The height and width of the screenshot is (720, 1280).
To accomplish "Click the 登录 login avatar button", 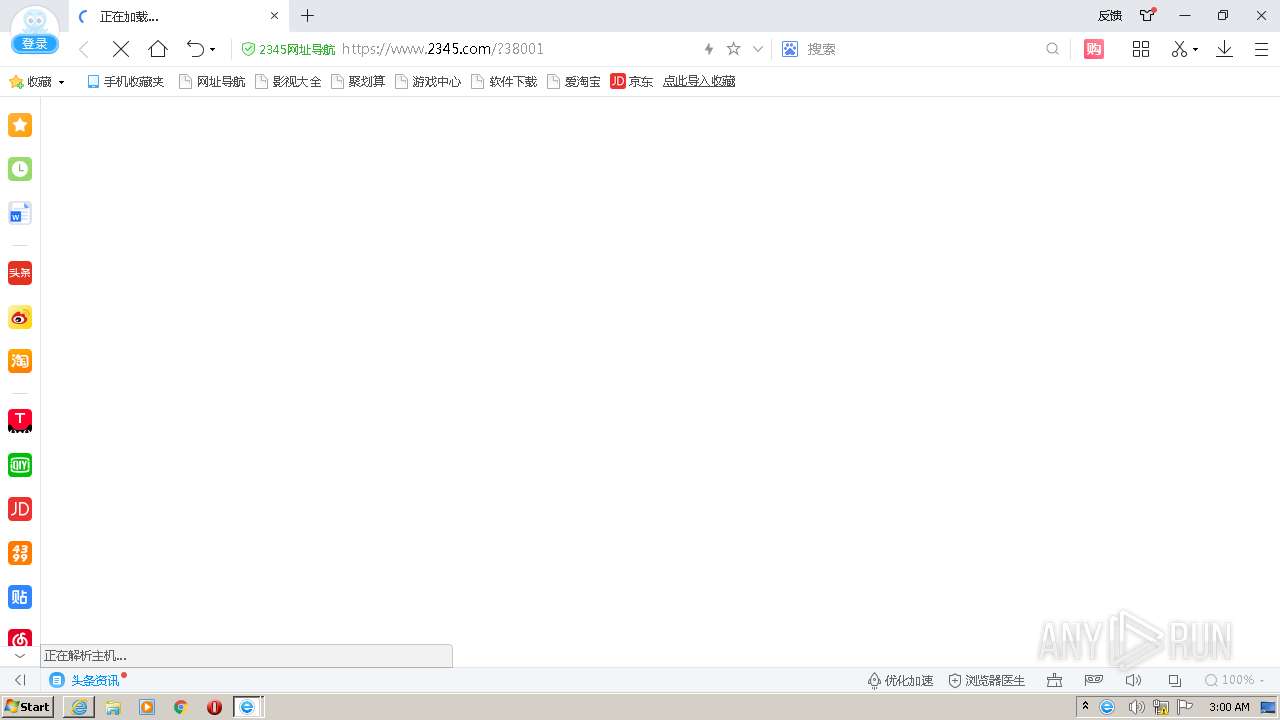I will tap(35, 31).
